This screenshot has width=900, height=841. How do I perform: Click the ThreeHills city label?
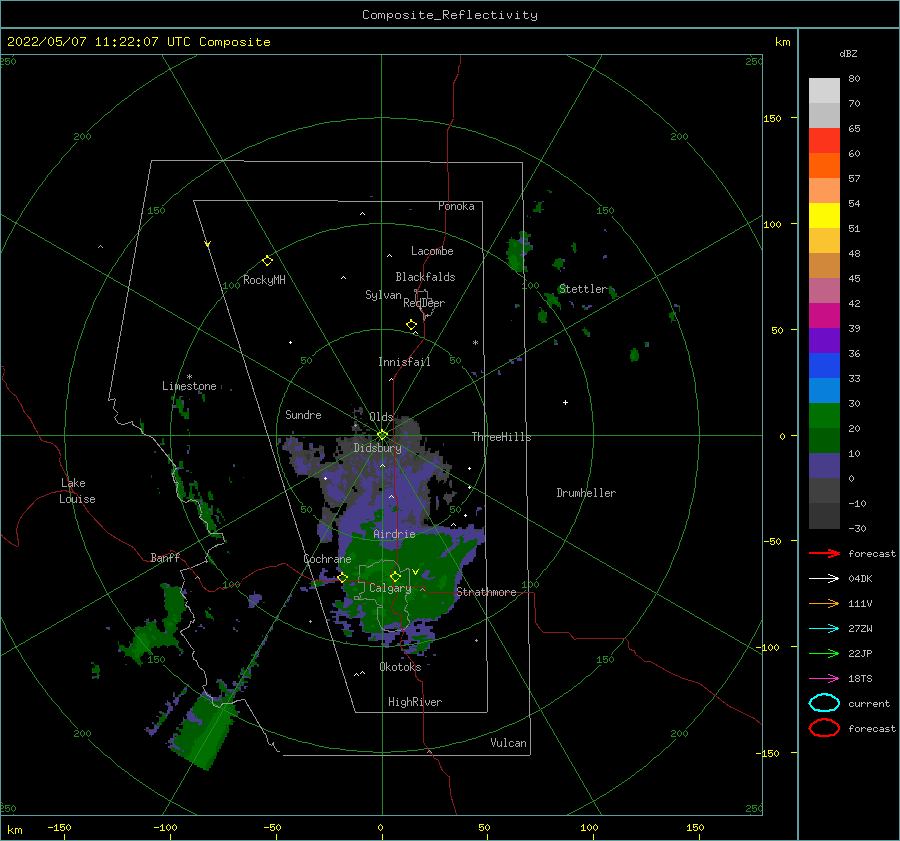(501, 437)
